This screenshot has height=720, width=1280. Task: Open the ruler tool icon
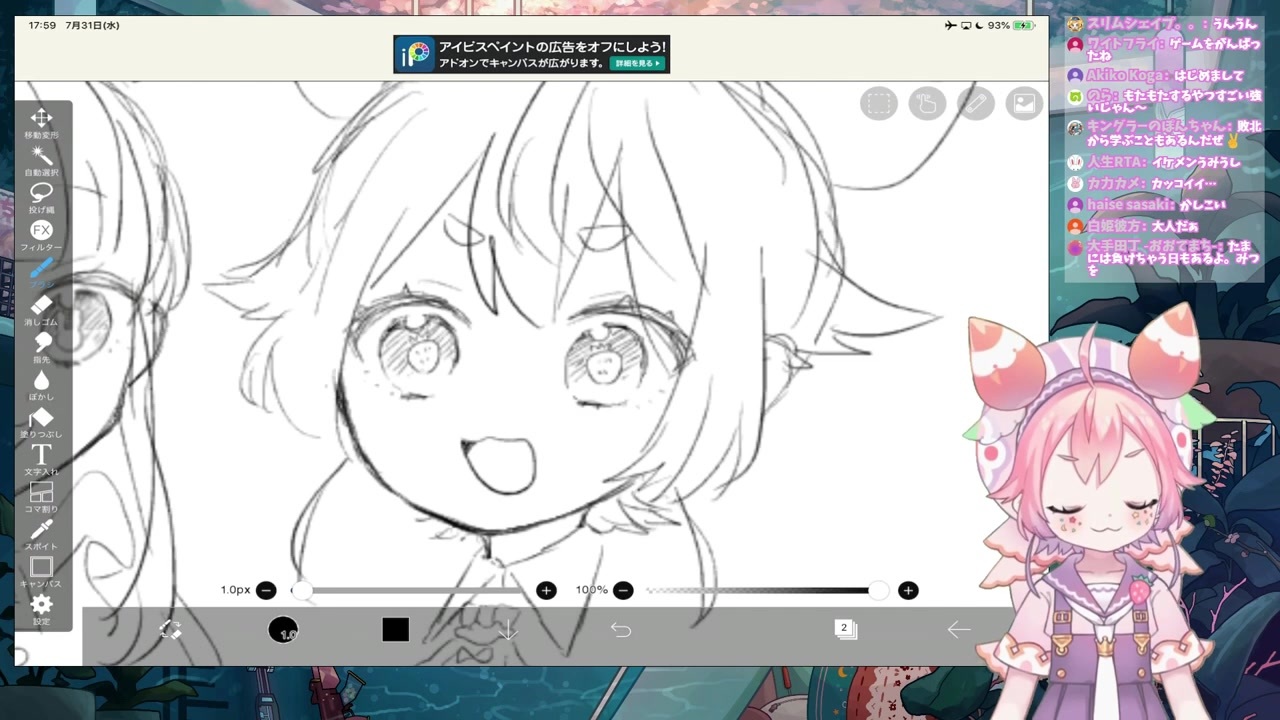[x=976, y=103]
